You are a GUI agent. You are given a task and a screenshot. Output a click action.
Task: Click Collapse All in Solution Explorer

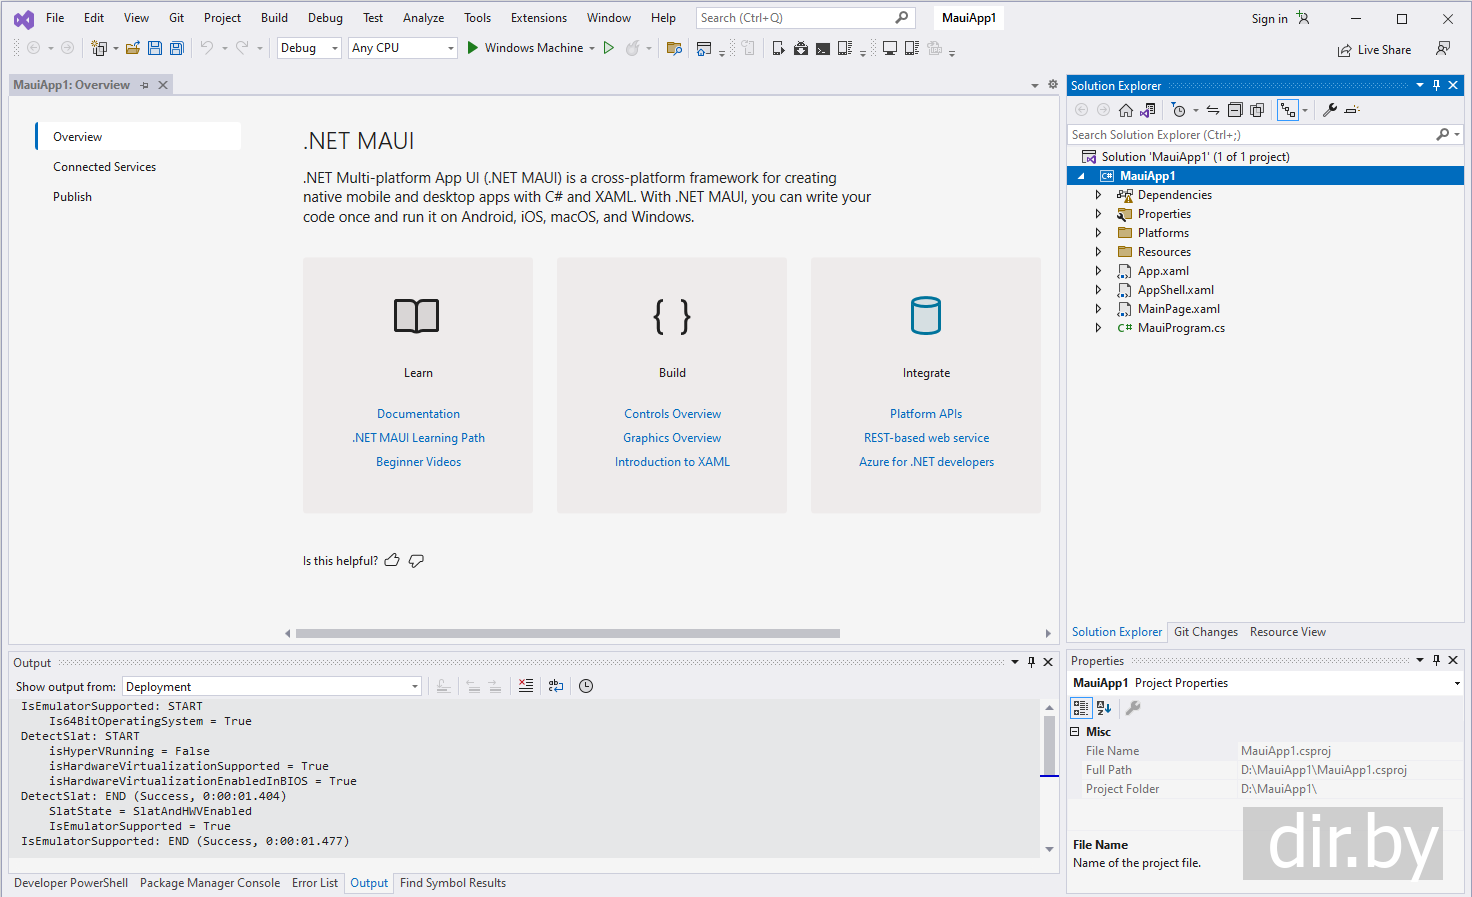(x=1235, y=110)
